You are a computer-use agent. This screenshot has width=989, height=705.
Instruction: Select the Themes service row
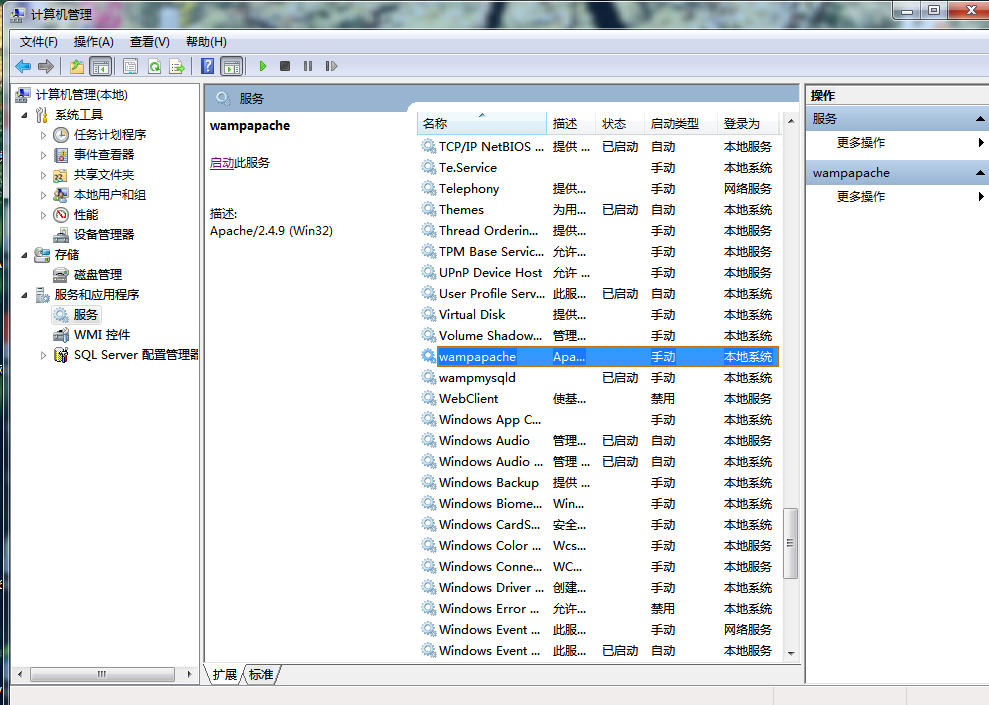click(599, 210)
